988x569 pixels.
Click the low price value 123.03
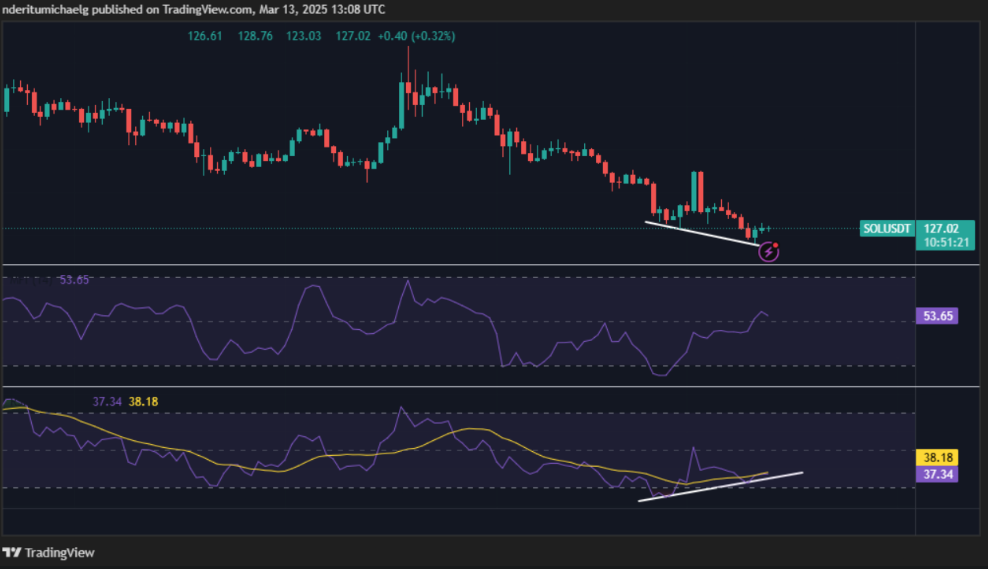pyautogui.click(x=304, y=36)
